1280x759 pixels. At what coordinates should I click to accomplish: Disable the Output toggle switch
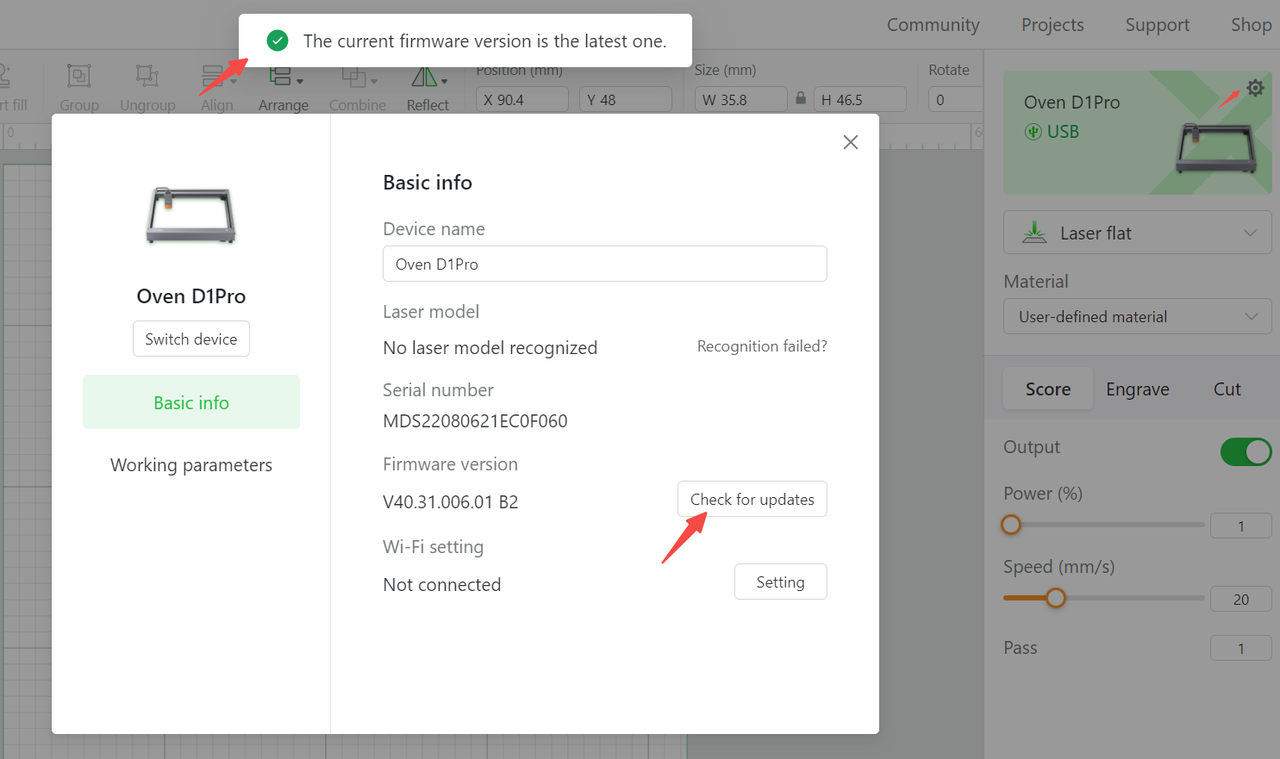point(1246,451)
